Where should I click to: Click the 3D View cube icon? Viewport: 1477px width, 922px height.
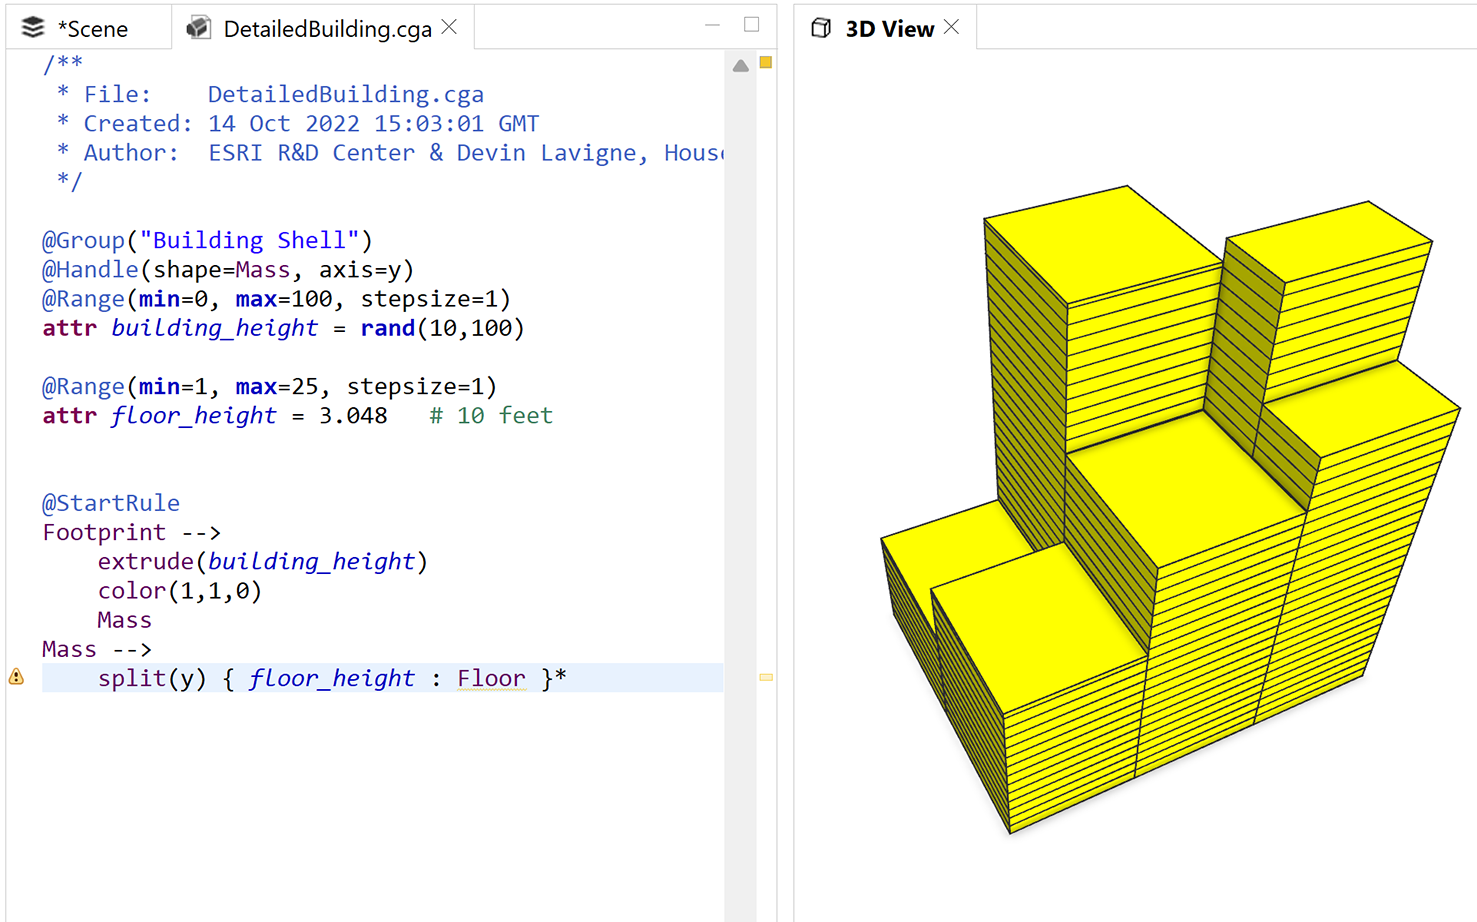(x=821, y=28)
